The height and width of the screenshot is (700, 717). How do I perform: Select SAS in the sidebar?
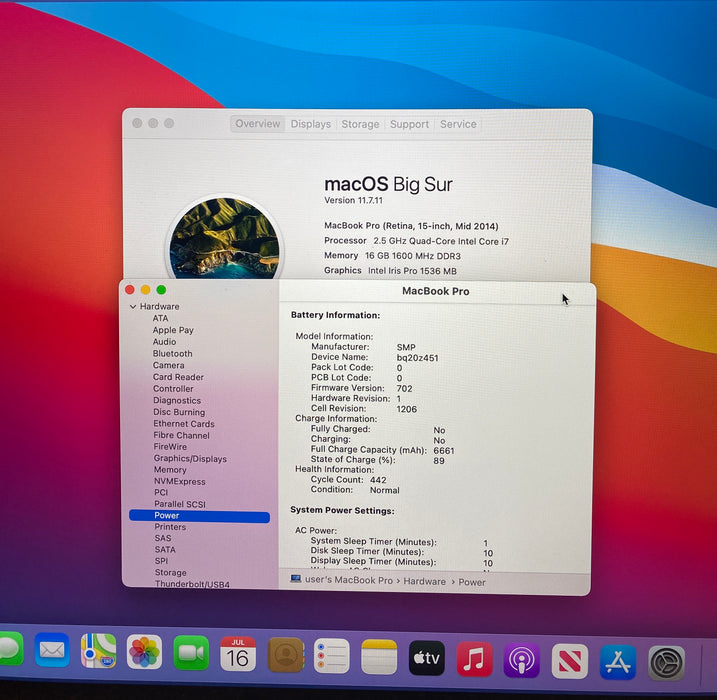pyautogui.click(x=163, y=538)
